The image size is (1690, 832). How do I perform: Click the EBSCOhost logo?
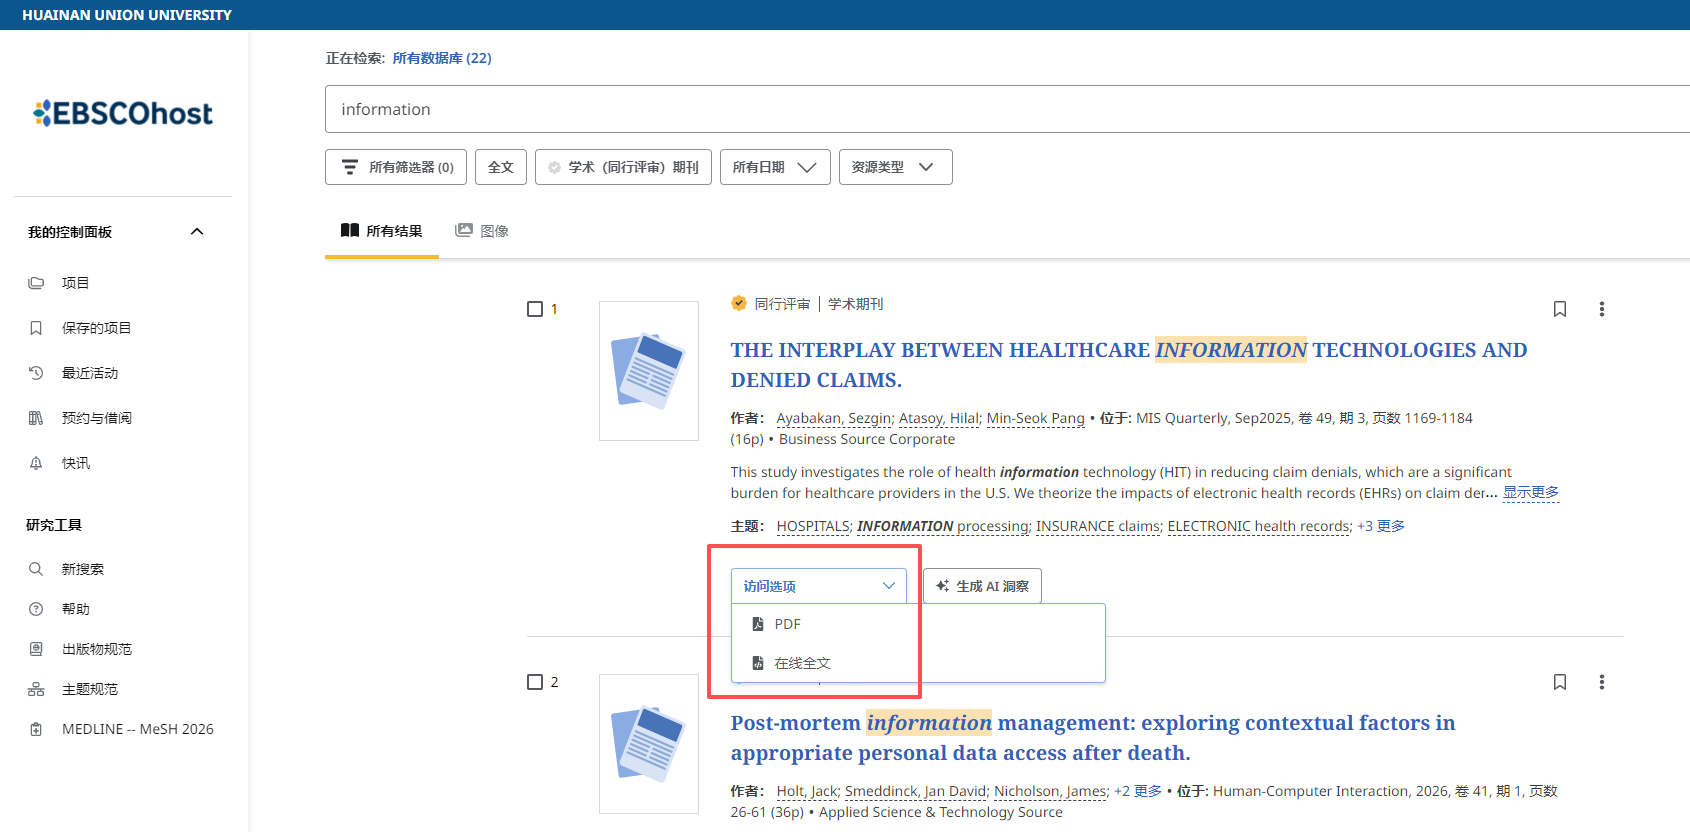tap(123, 113)
